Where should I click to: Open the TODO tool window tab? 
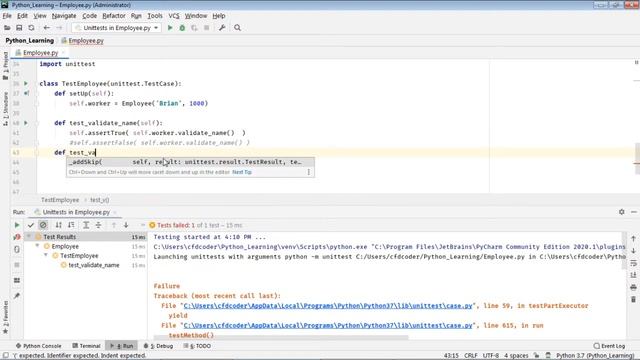pos(198,346)
